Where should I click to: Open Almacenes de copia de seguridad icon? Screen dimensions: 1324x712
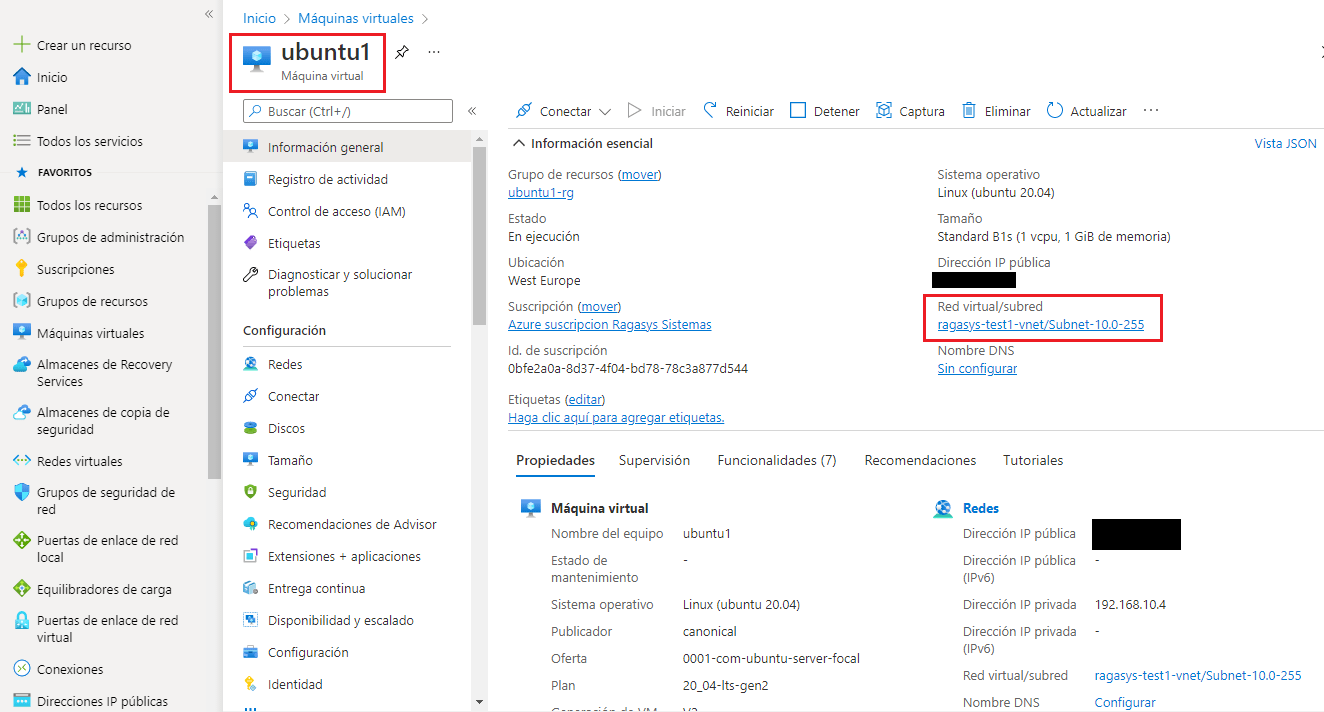pos(21,413)
